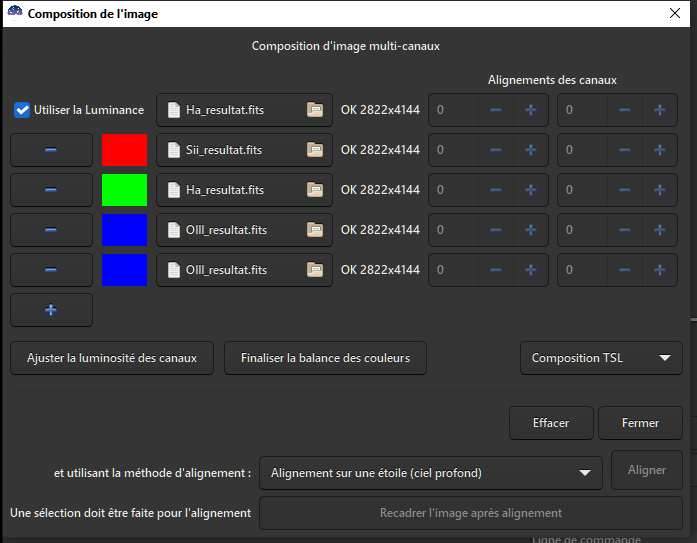Open the luminance file Ha_resultat.fits chooser

(244, 110)
